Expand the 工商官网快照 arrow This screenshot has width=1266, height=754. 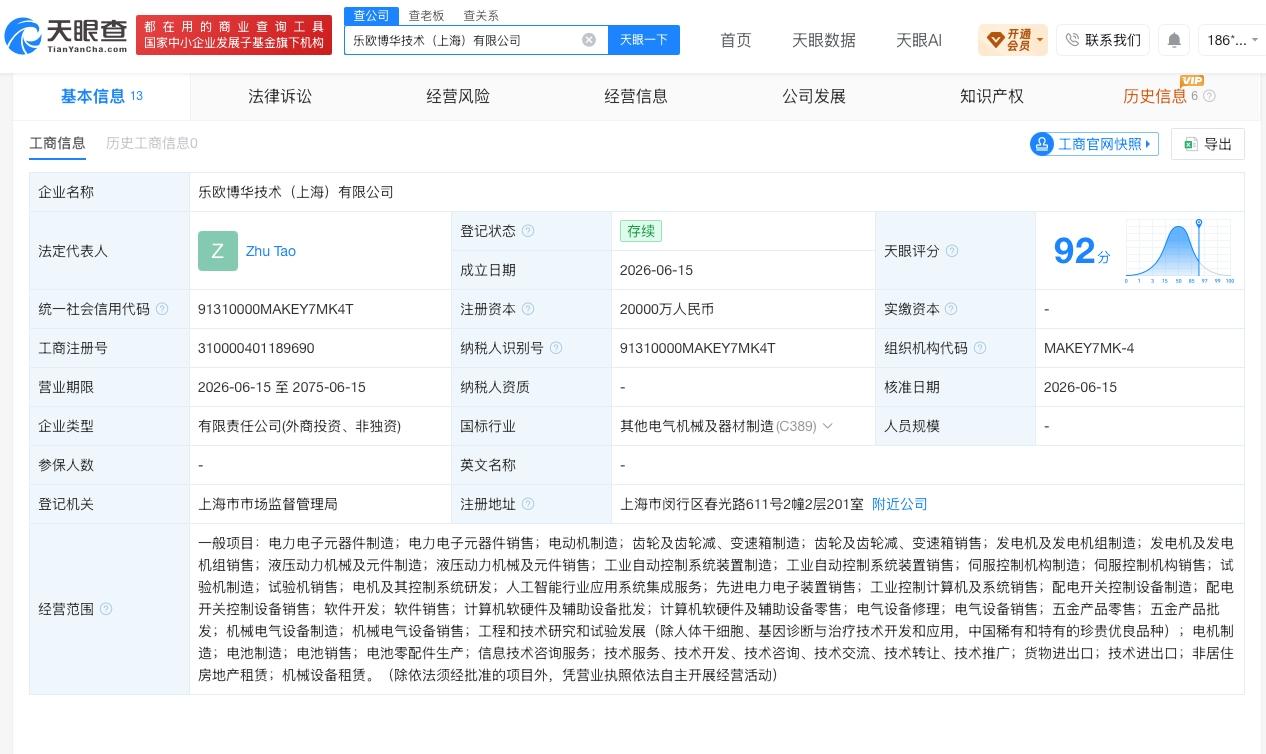(1149, 144)
